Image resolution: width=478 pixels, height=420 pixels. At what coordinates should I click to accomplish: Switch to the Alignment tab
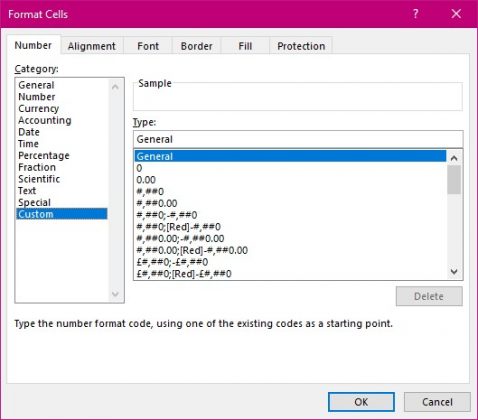pyautogui.click(x=92, y=46)
